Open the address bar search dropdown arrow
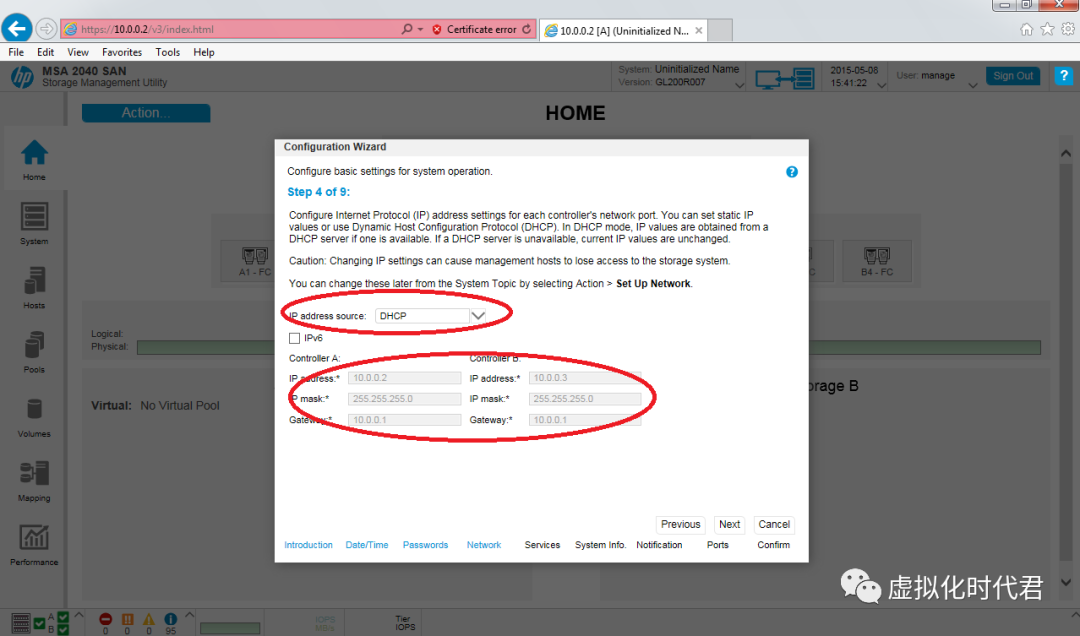 coord(420,29)
